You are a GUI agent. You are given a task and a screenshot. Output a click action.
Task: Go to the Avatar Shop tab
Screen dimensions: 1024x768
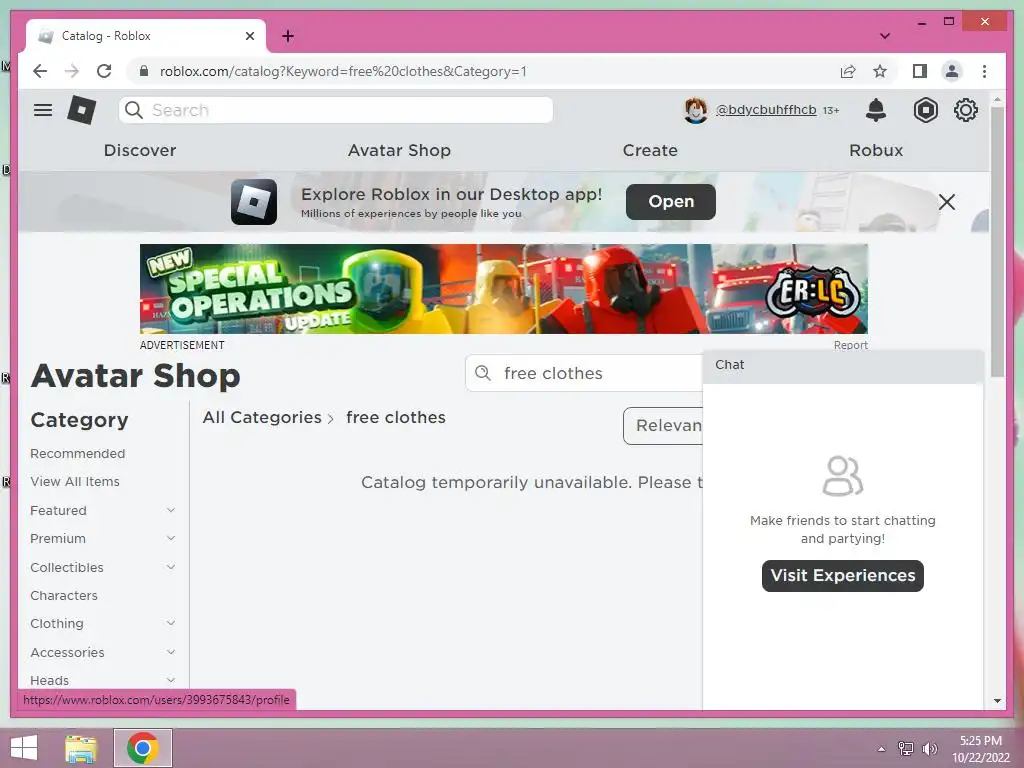[400, 150]
